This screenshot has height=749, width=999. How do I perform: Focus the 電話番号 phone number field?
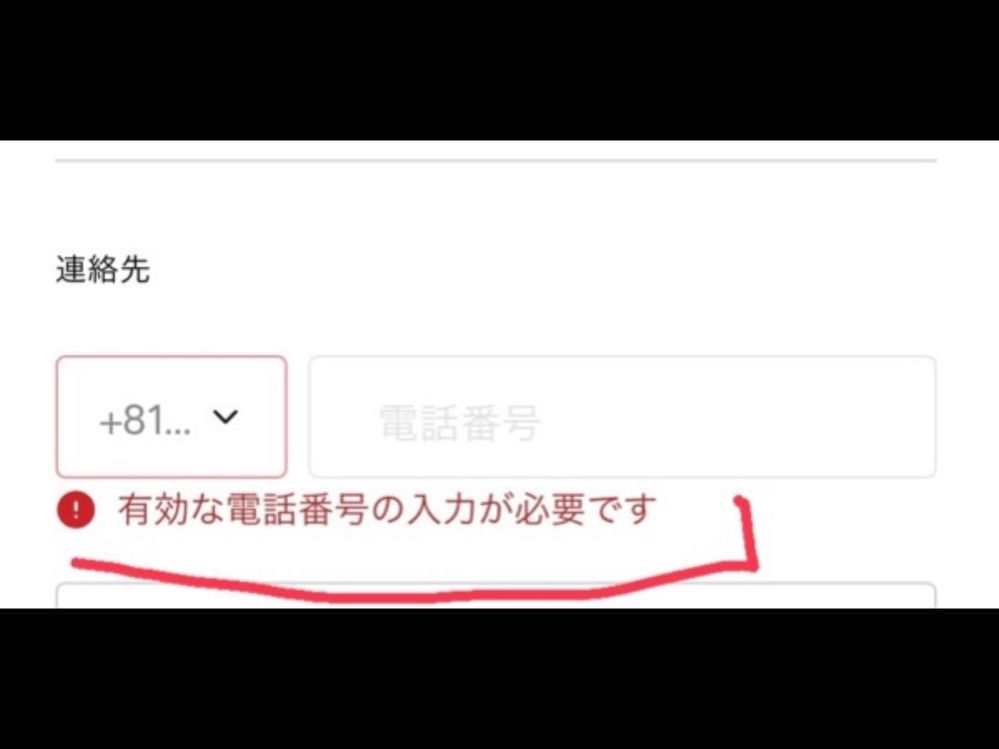pyautogui.click(x=622, y=417)
